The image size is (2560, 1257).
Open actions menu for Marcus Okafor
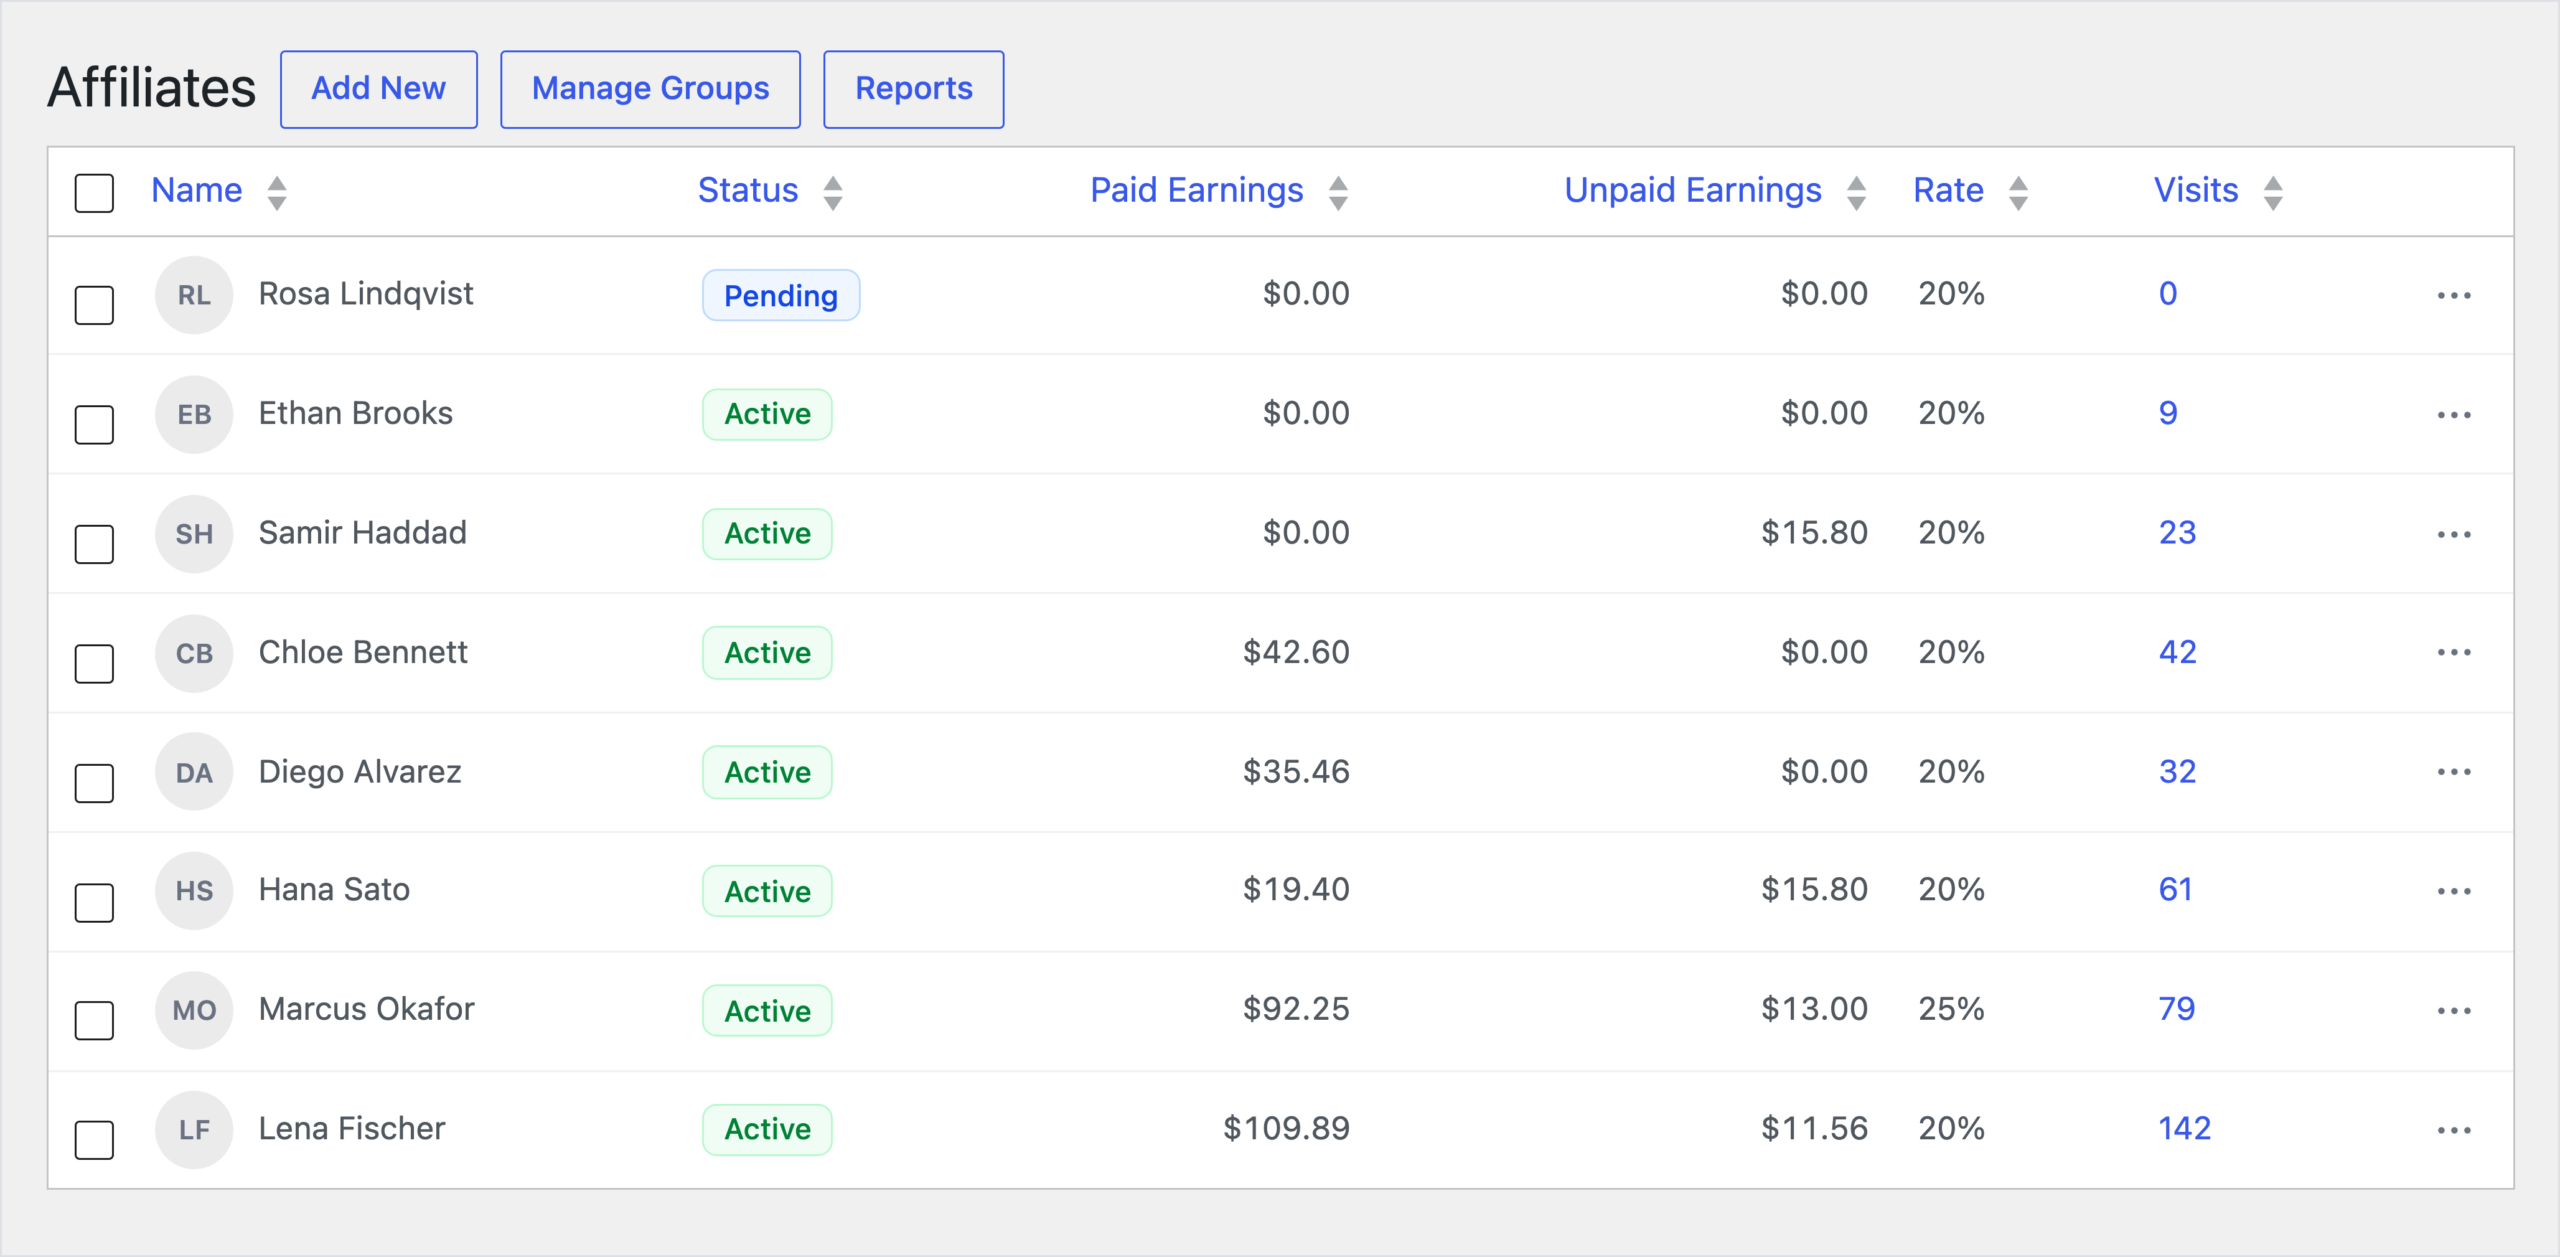tap(2454, 1010)
